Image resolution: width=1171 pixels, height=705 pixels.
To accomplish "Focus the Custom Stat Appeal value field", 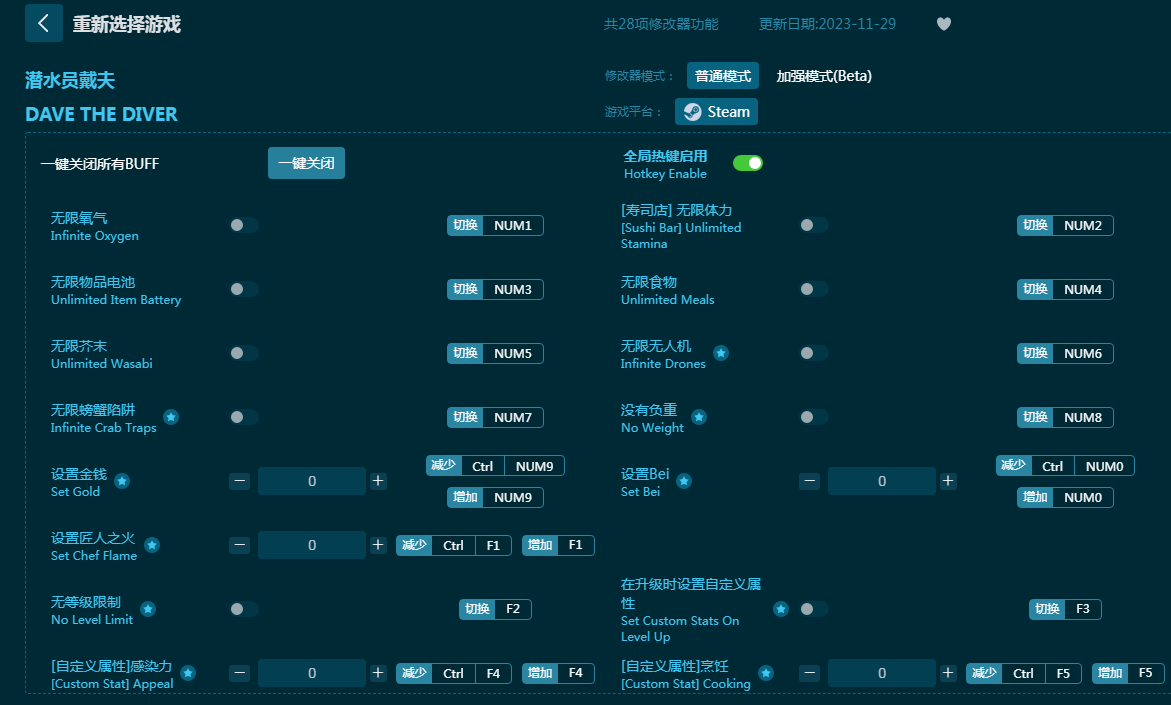I will (x=312, y=673).
